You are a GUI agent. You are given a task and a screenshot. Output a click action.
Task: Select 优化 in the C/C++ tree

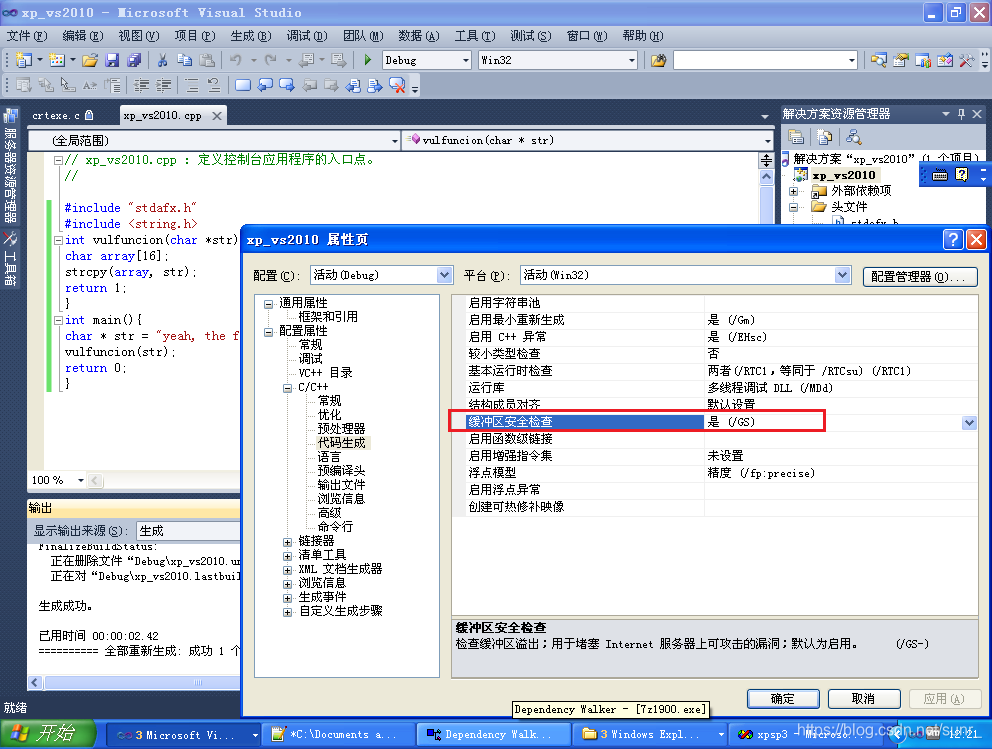pyautogui.click(x=330, y=415)
